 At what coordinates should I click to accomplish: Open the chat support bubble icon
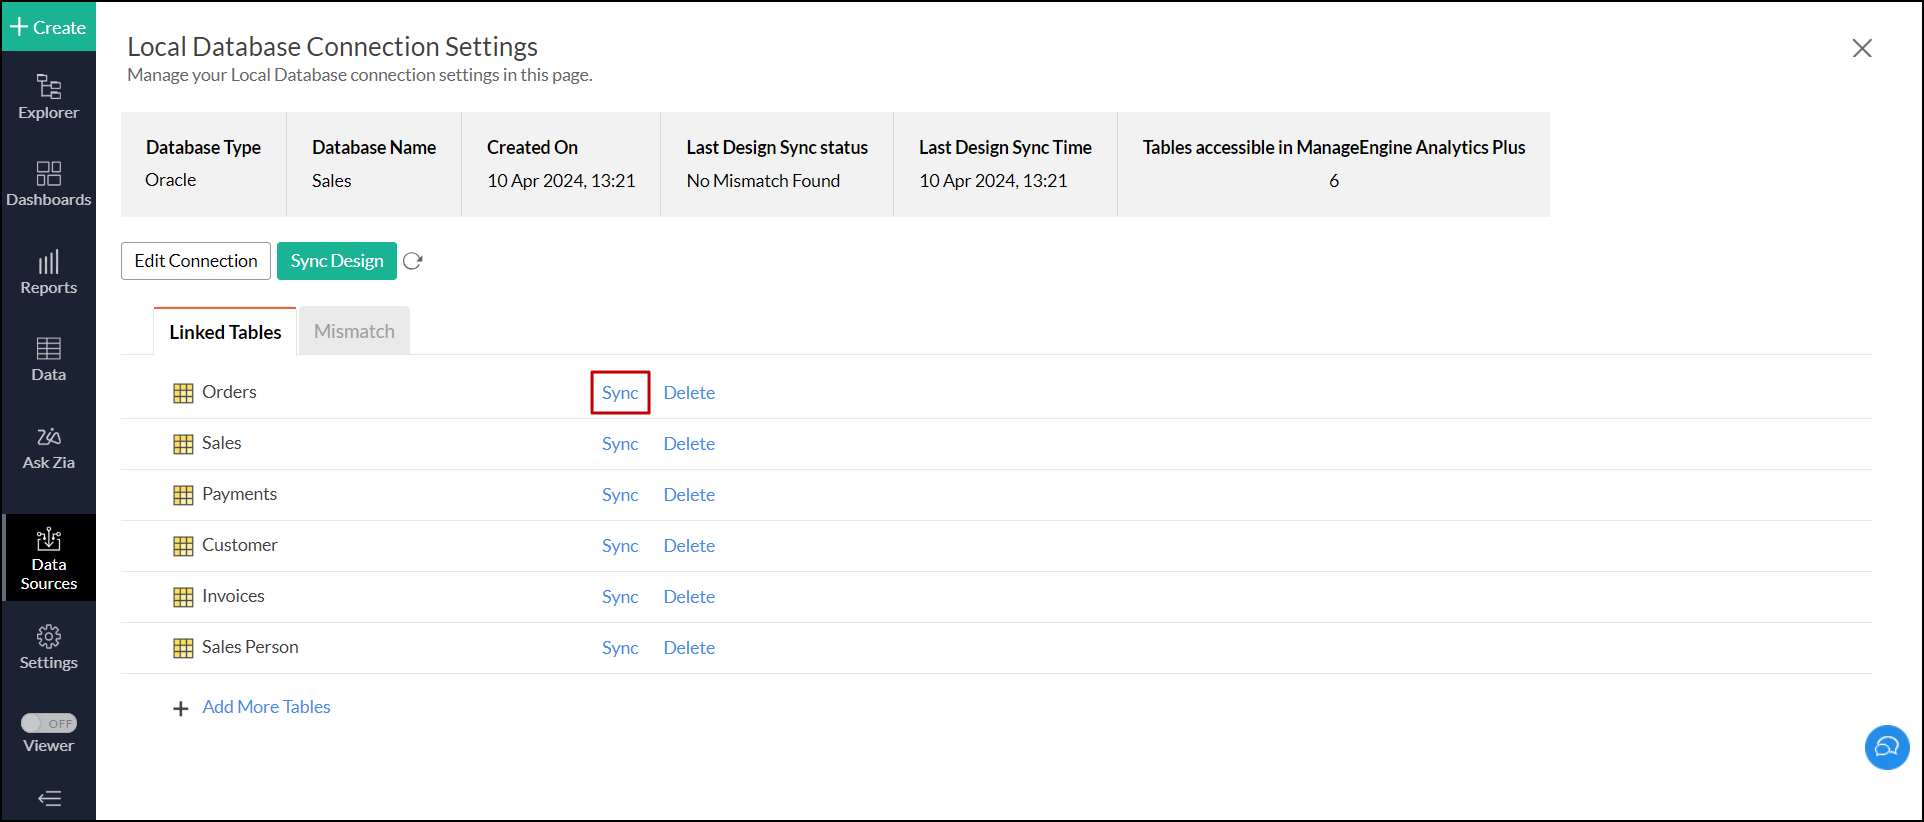point(1887,747)
